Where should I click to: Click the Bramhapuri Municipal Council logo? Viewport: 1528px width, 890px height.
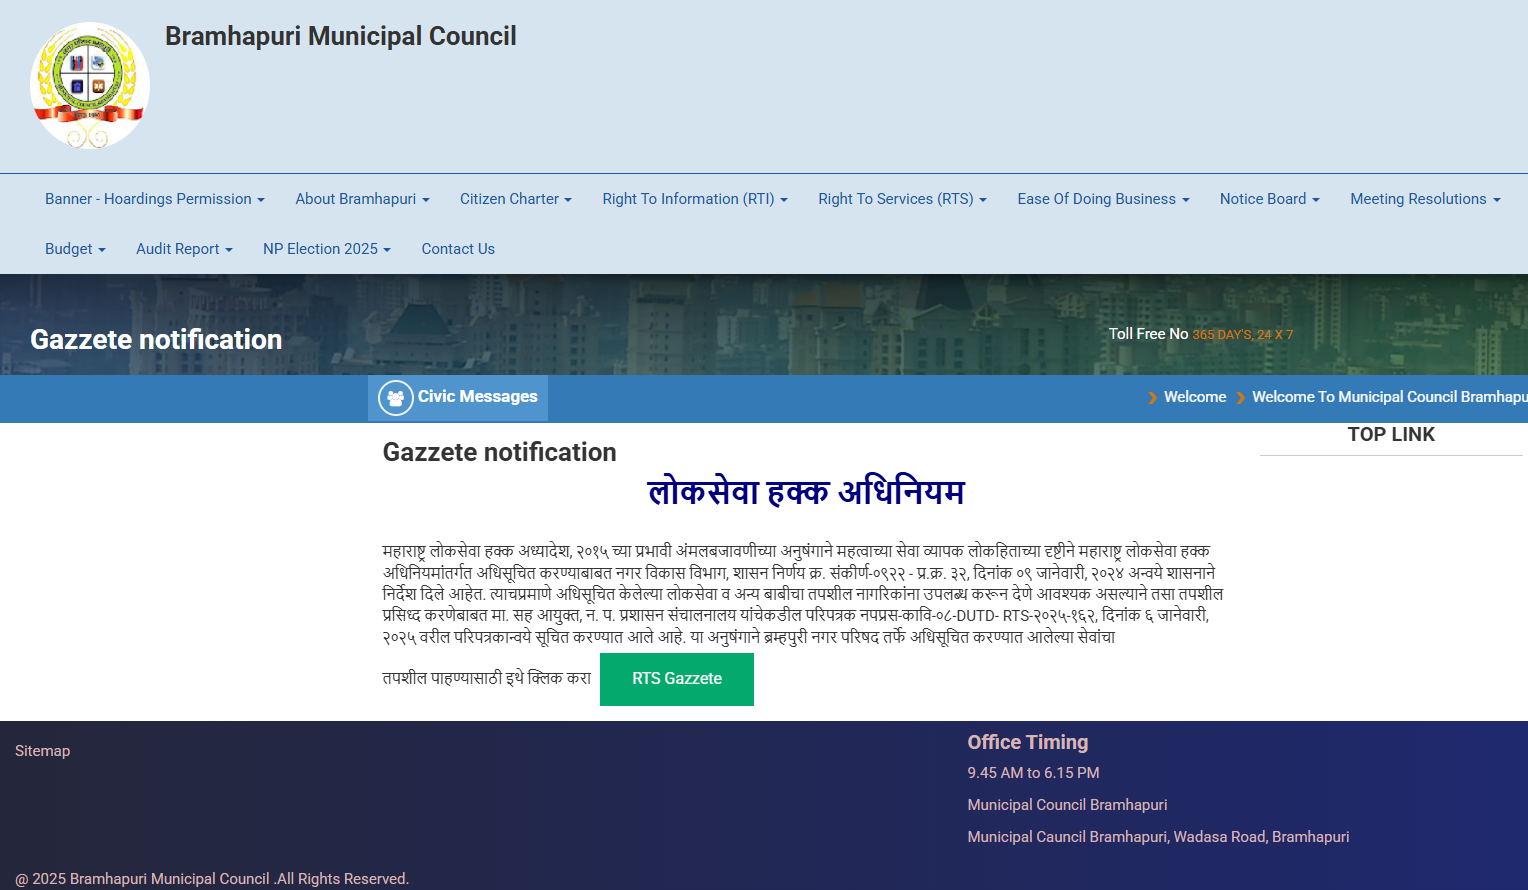90,86
